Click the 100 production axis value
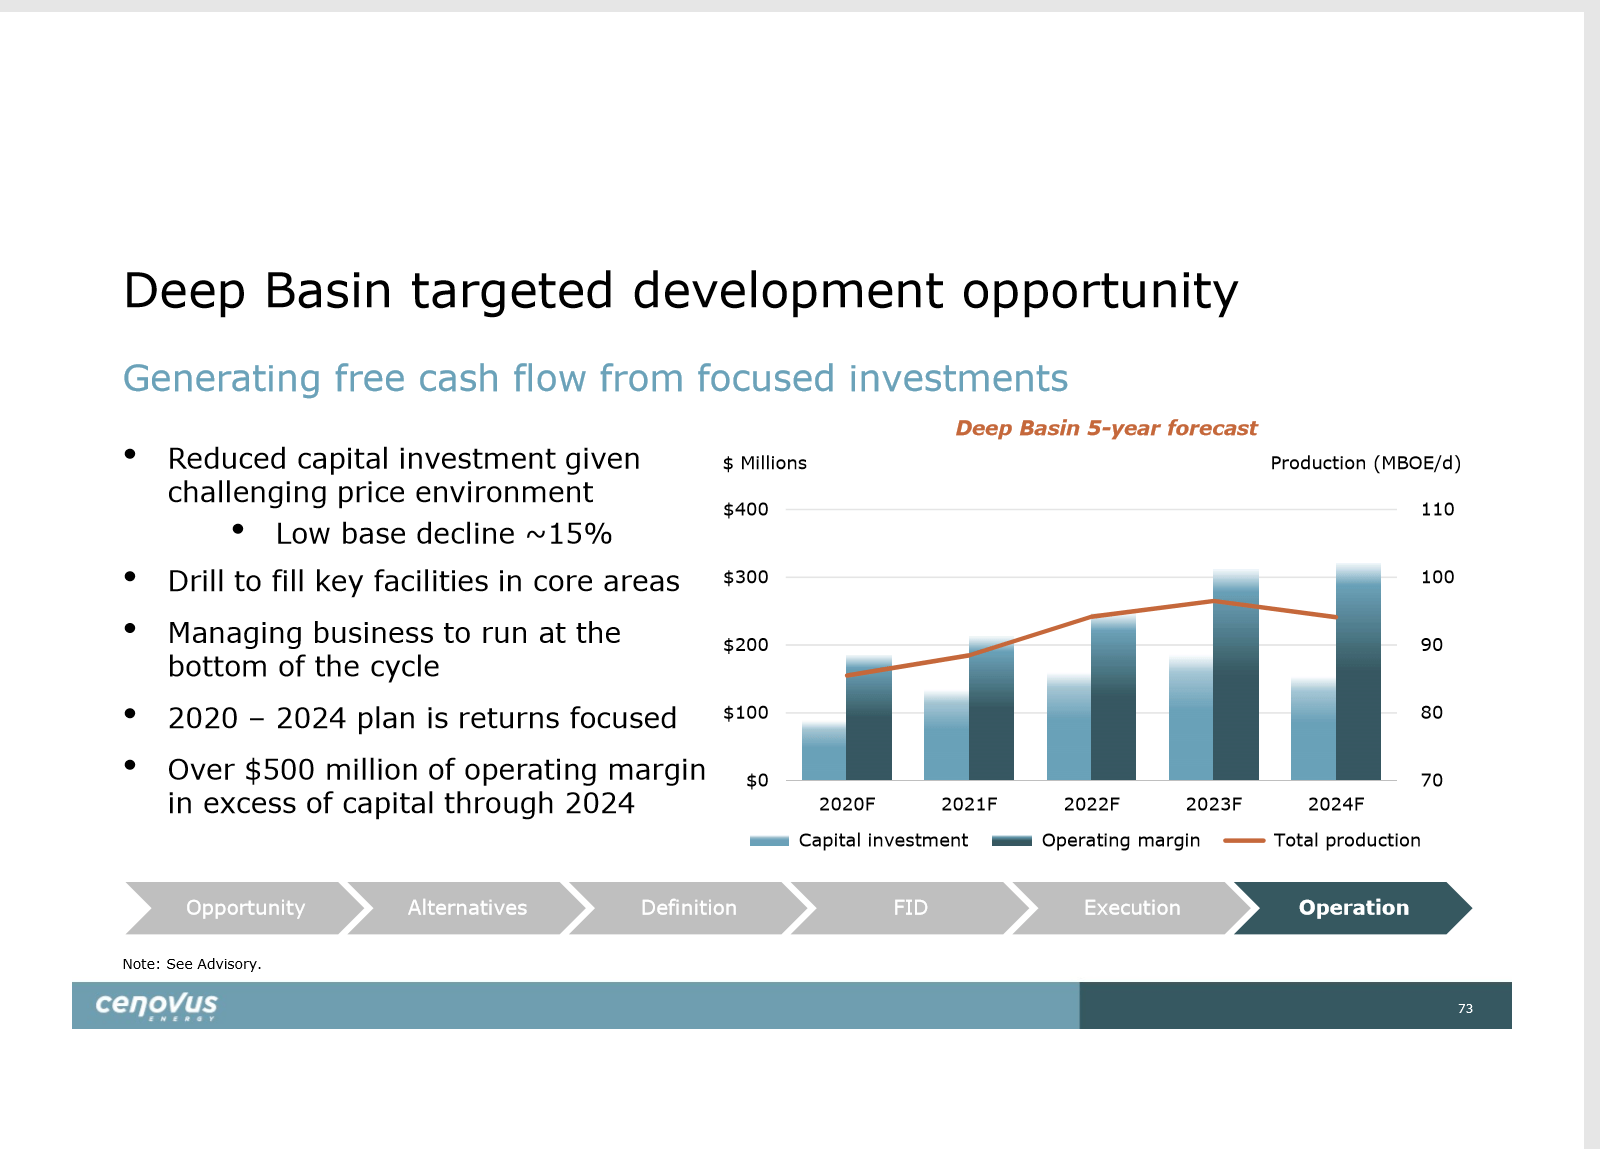 1437,577
